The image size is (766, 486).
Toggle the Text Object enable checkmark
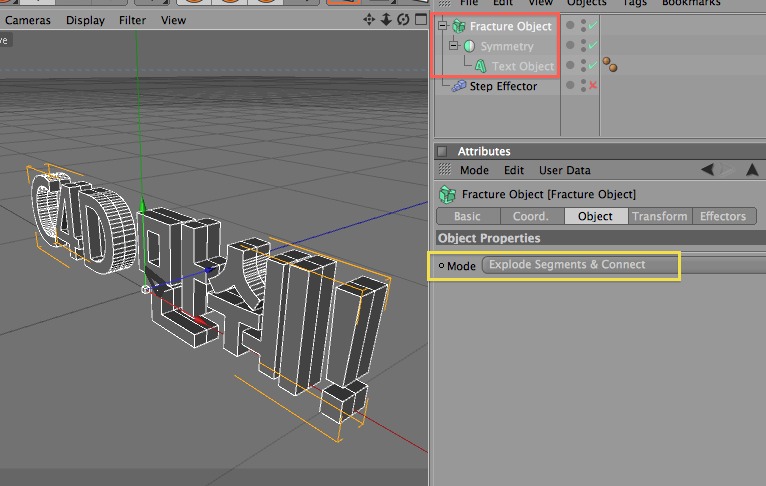point(593,65)
